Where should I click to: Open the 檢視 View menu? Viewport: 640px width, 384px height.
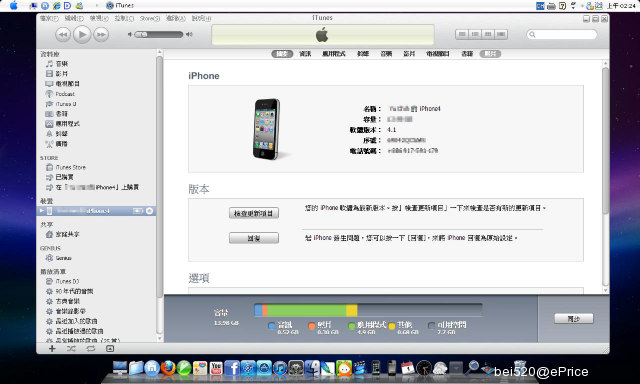[99, 18]
